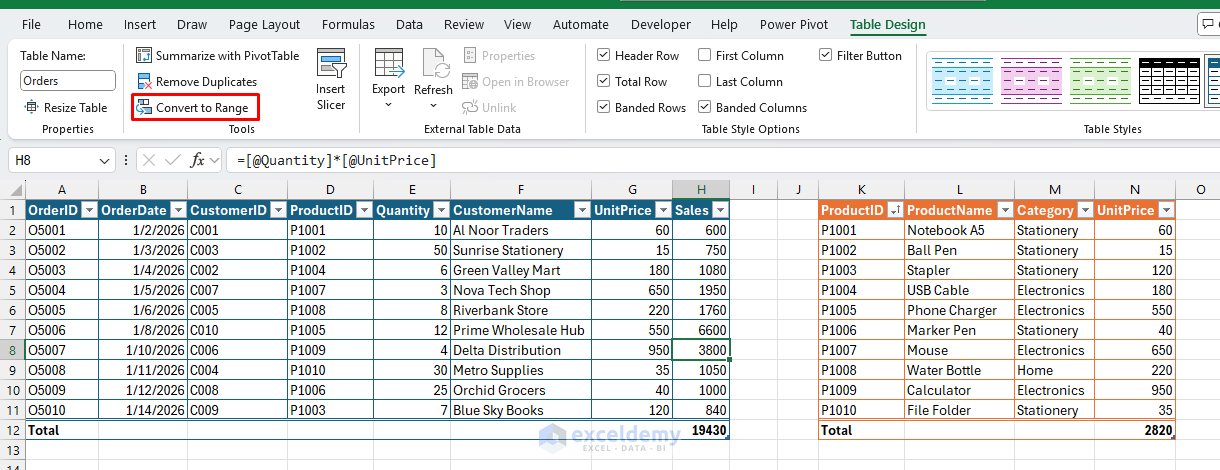This screenshot has width=1220, height=470.
Task: Select the Home category cell
Action: (x=1054, y=370)
